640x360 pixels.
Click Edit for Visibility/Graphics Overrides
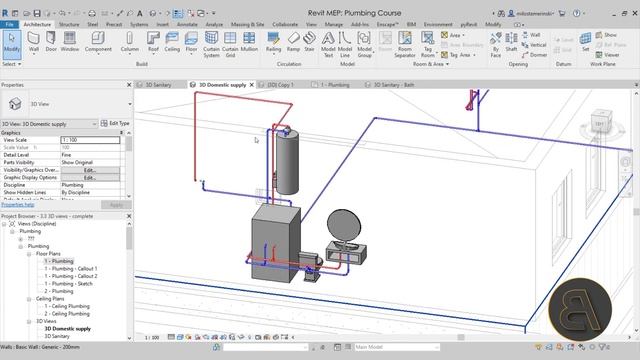point(90,170)
